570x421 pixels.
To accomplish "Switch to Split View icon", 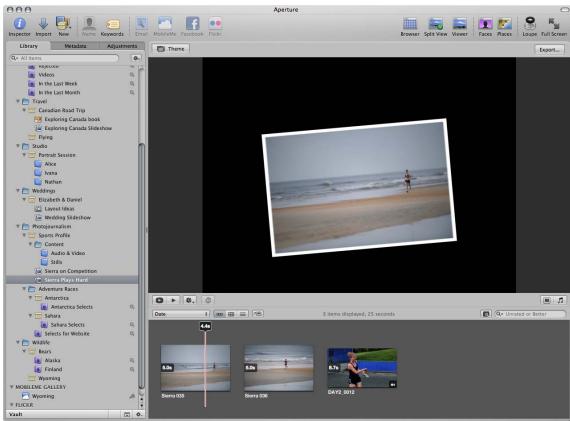I will (435, 24).
